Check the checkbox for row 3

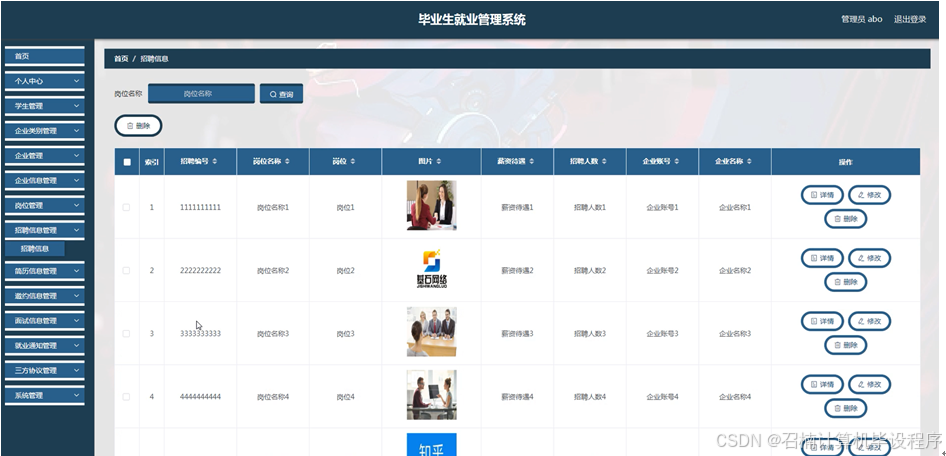coord(126,334)
